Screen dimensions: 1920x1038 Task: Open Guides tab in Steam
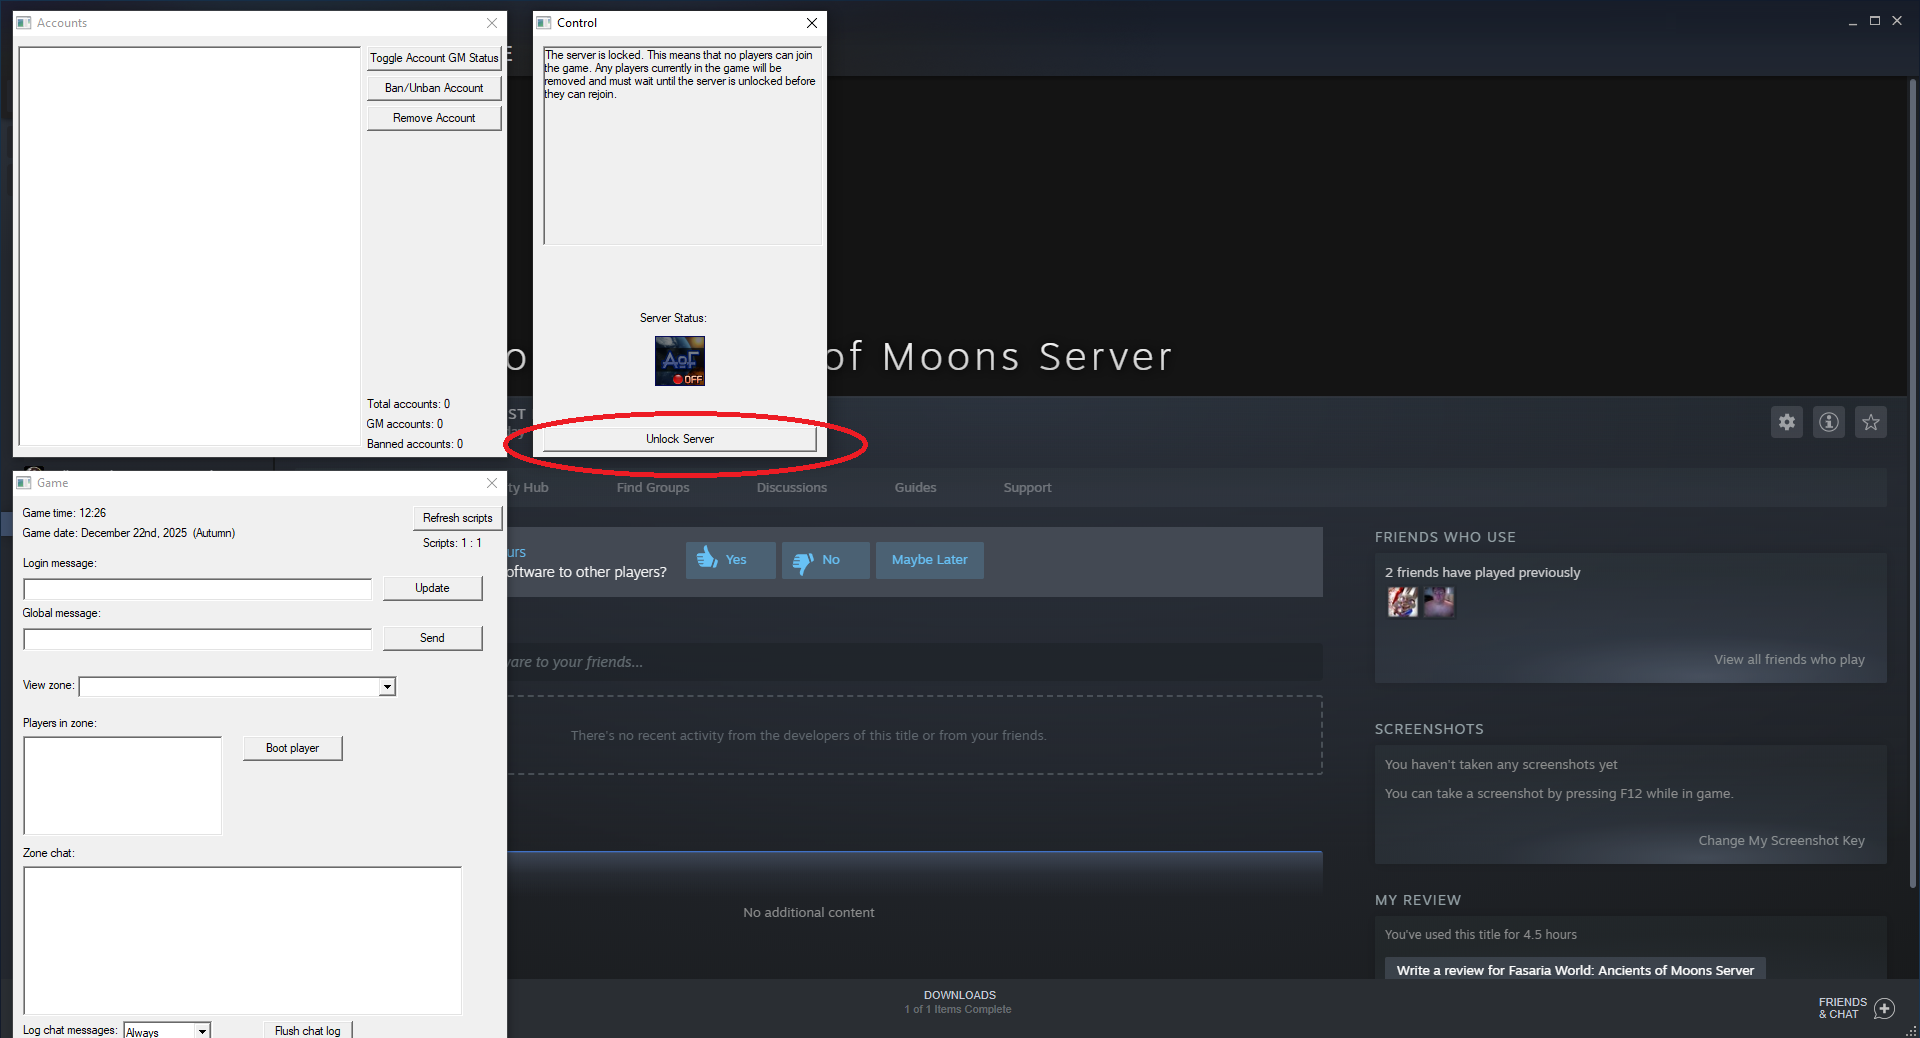(x=915, y=488)
